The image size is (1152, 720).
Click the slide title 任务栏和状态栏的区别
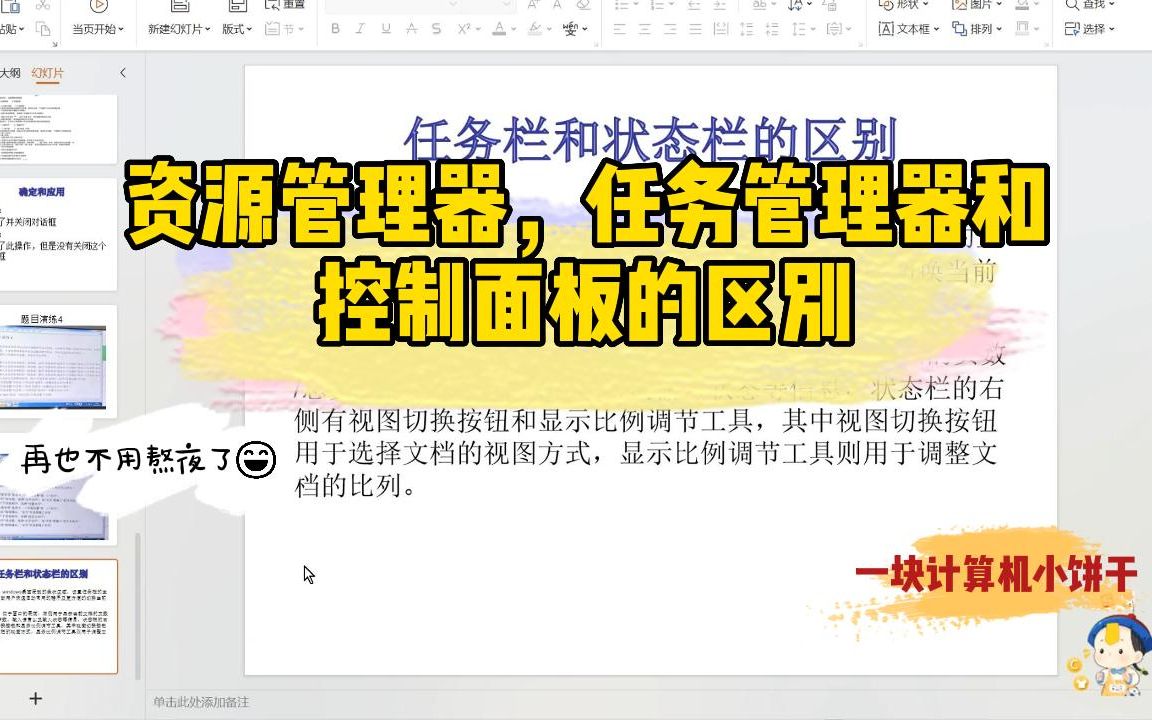pos(651,138)
